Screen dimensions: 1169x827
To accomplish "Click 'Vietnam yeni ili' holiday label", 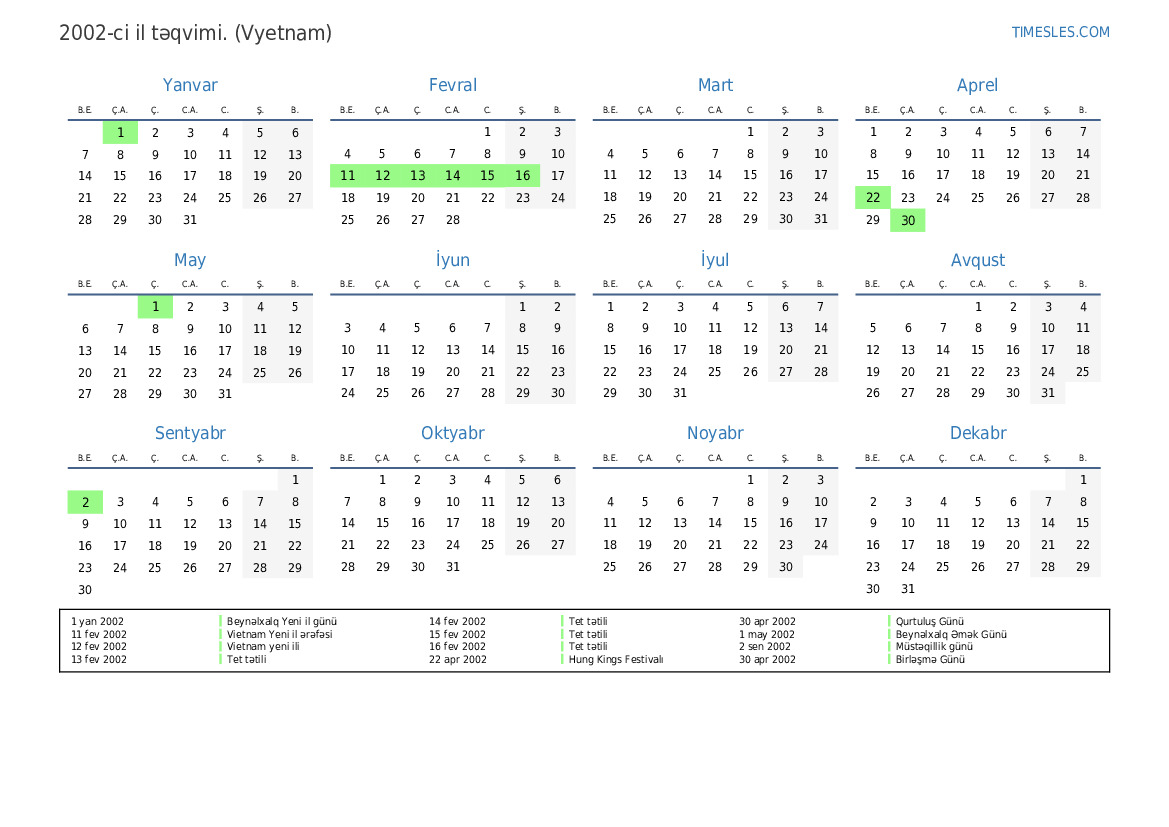I will coord(263,647).
